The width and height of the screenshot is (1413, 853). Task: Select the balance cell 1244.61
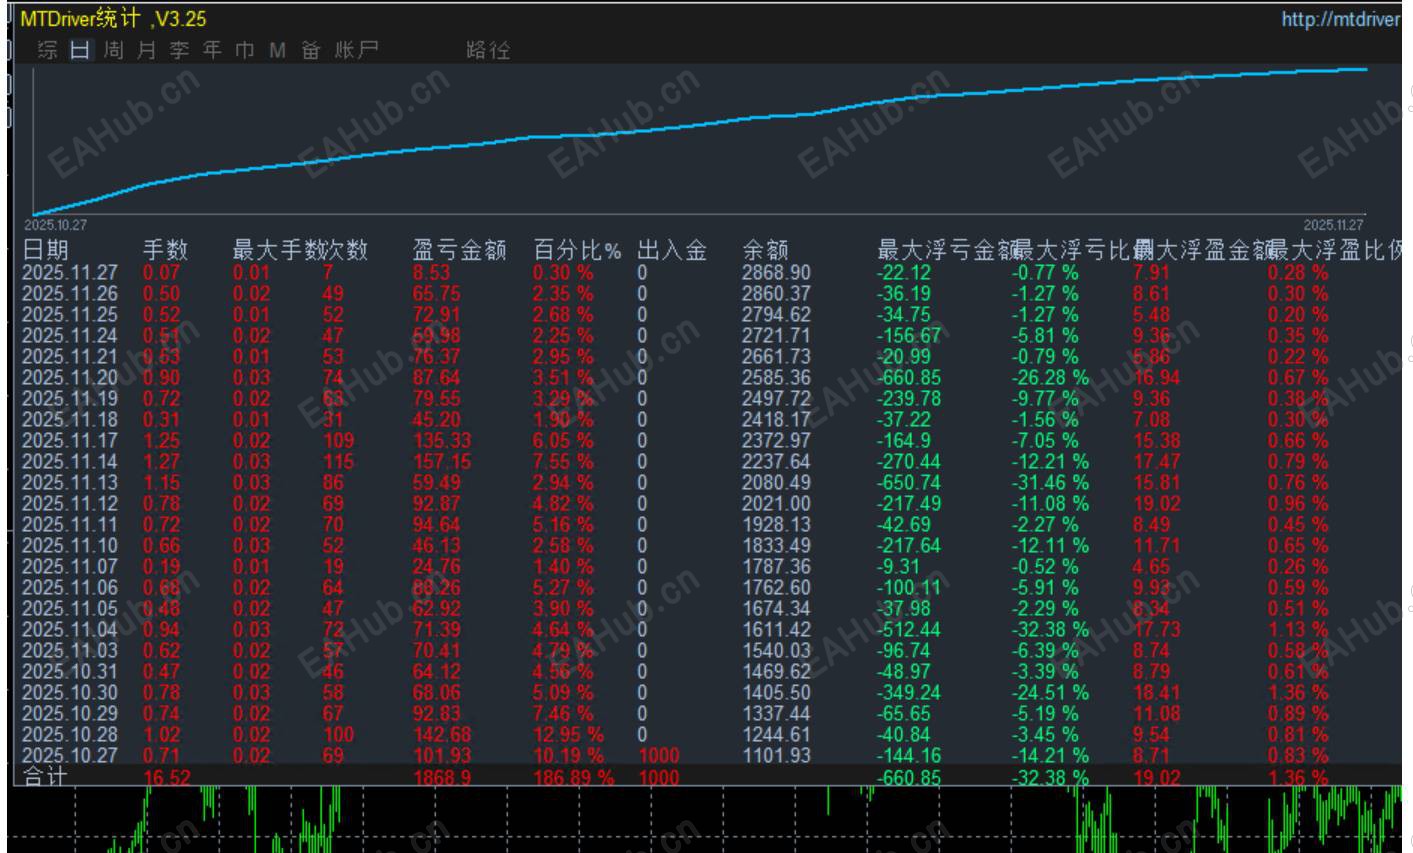click(776, 735)
